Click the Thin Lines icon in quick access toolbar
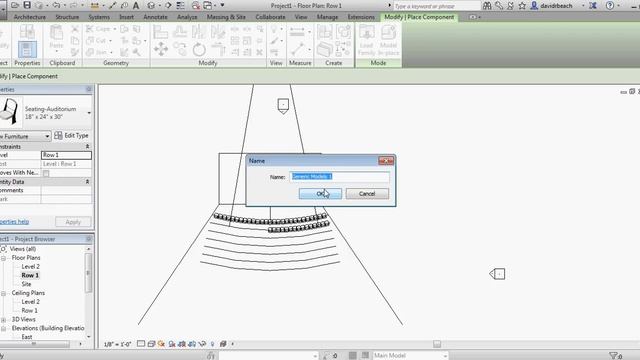 pyautogui.click(x=180, y=5)
